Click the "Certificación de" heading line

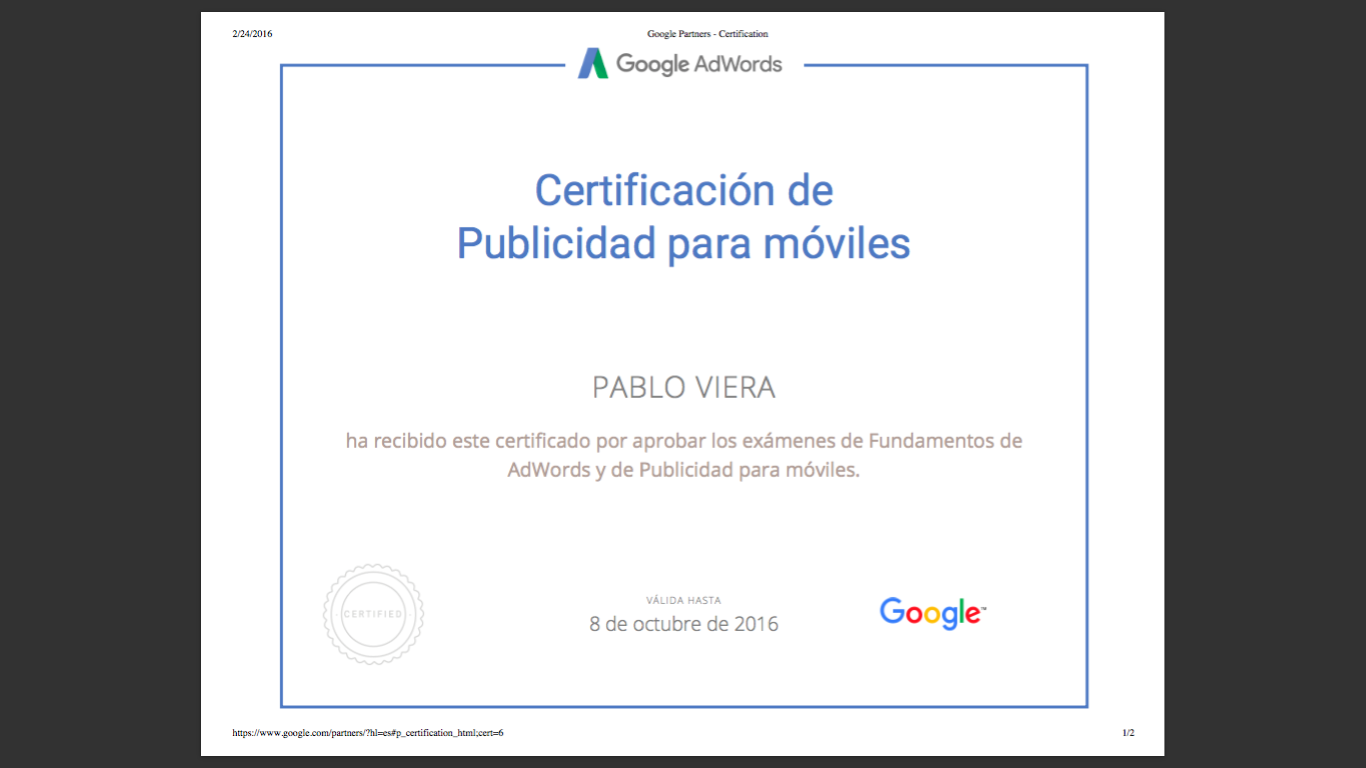pyautogui.click(x=684, y=190)
